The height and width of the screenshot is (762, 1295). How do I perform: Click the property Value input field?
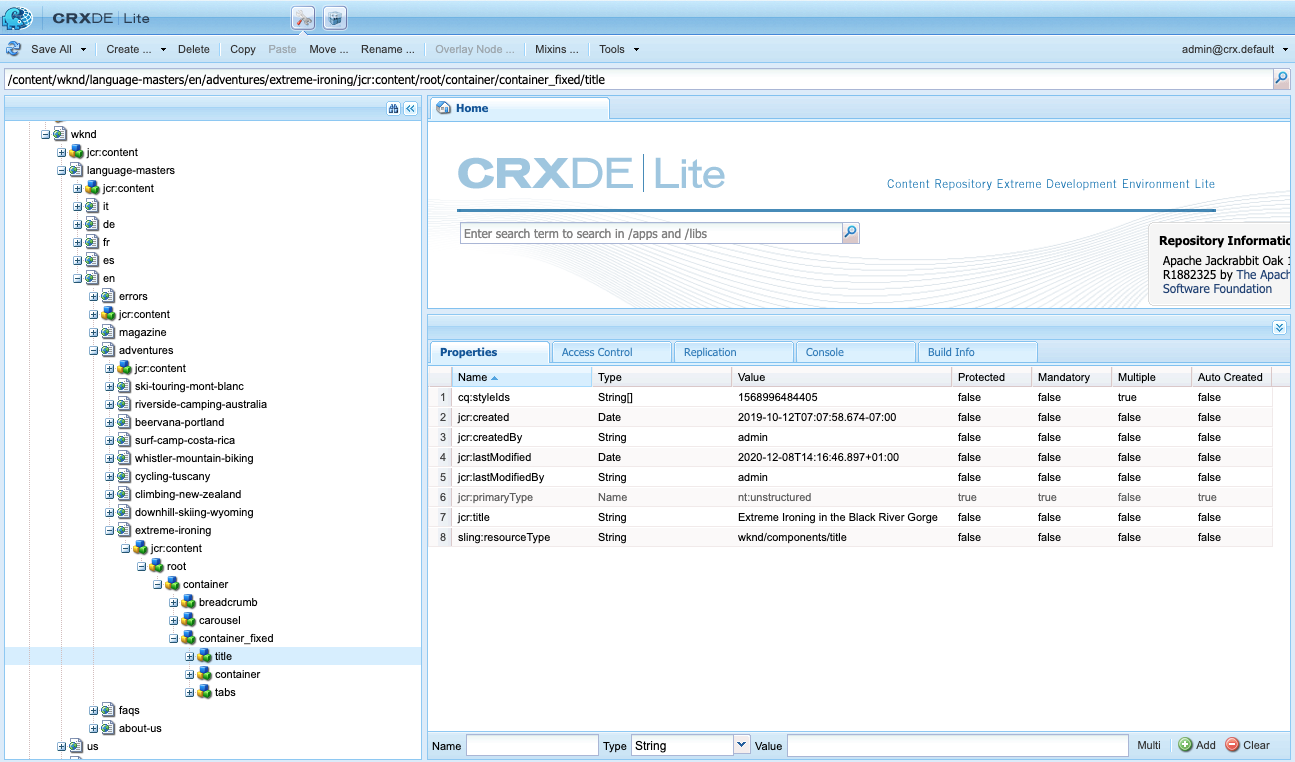[958, 745]
